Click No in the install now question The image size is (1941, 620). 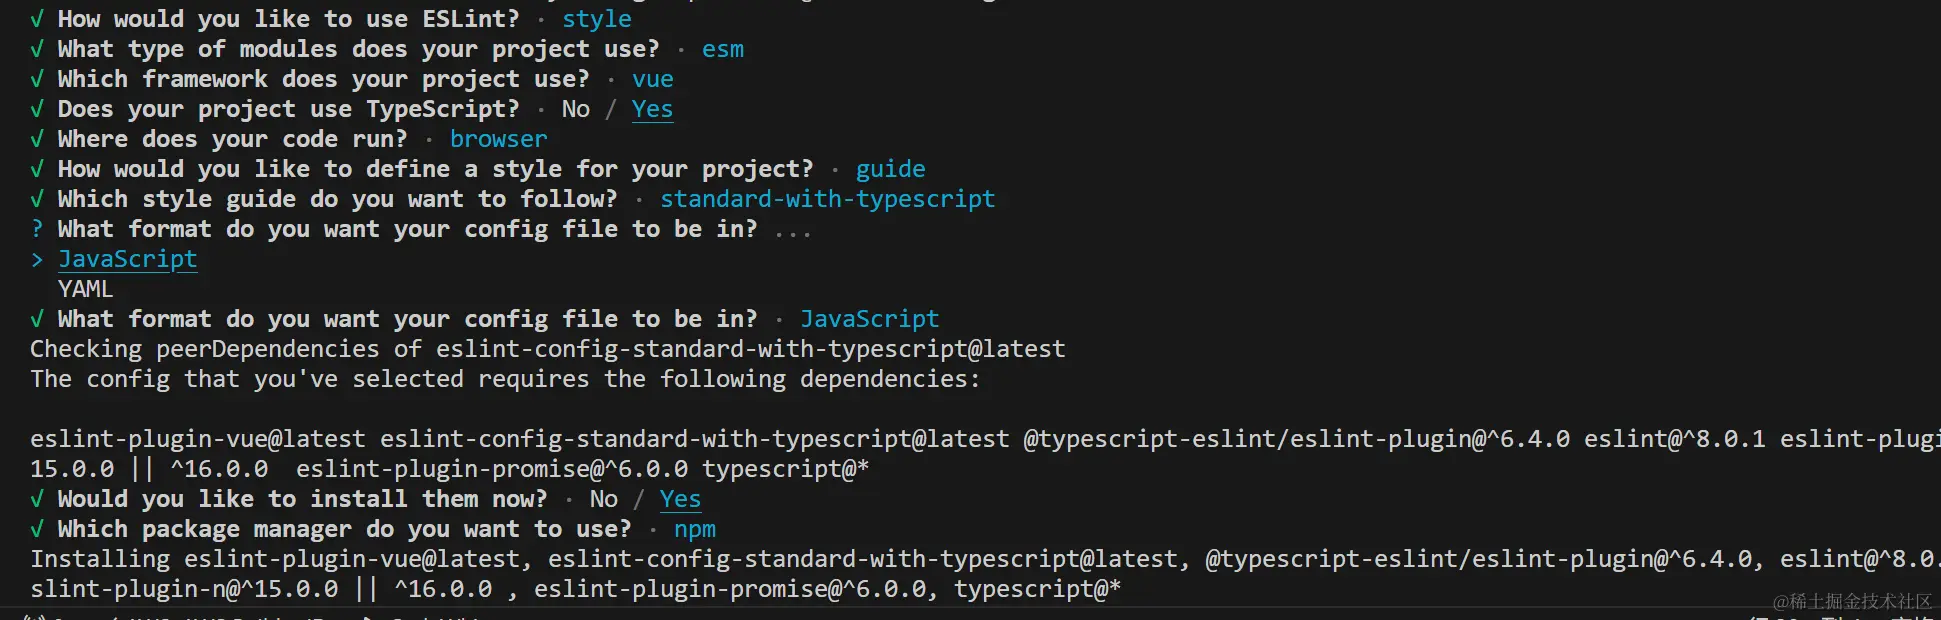(603, 499)
